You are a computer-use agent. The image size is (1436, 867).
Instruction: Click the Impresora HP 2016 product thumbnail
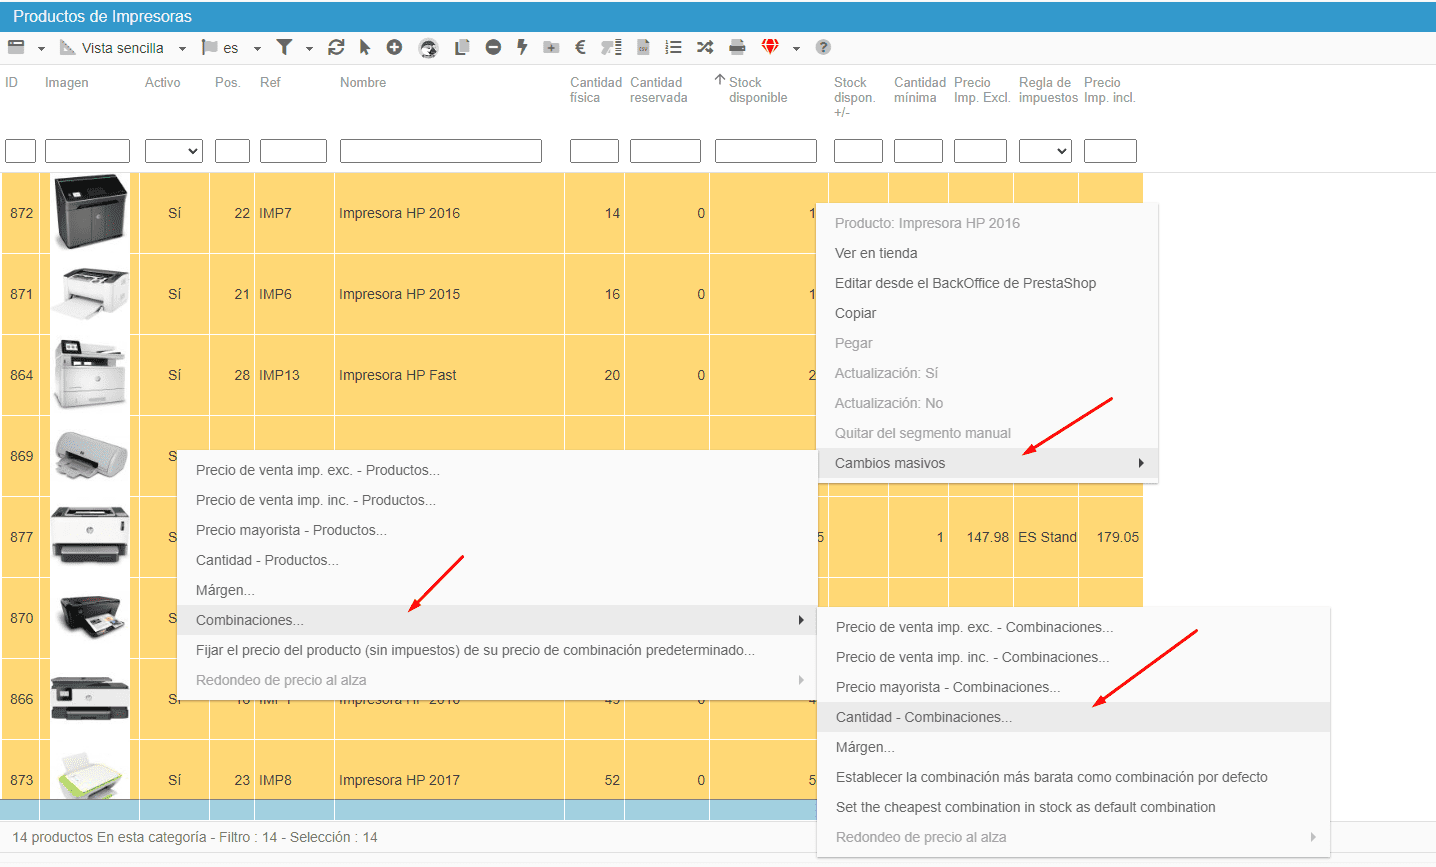(90, 212)
